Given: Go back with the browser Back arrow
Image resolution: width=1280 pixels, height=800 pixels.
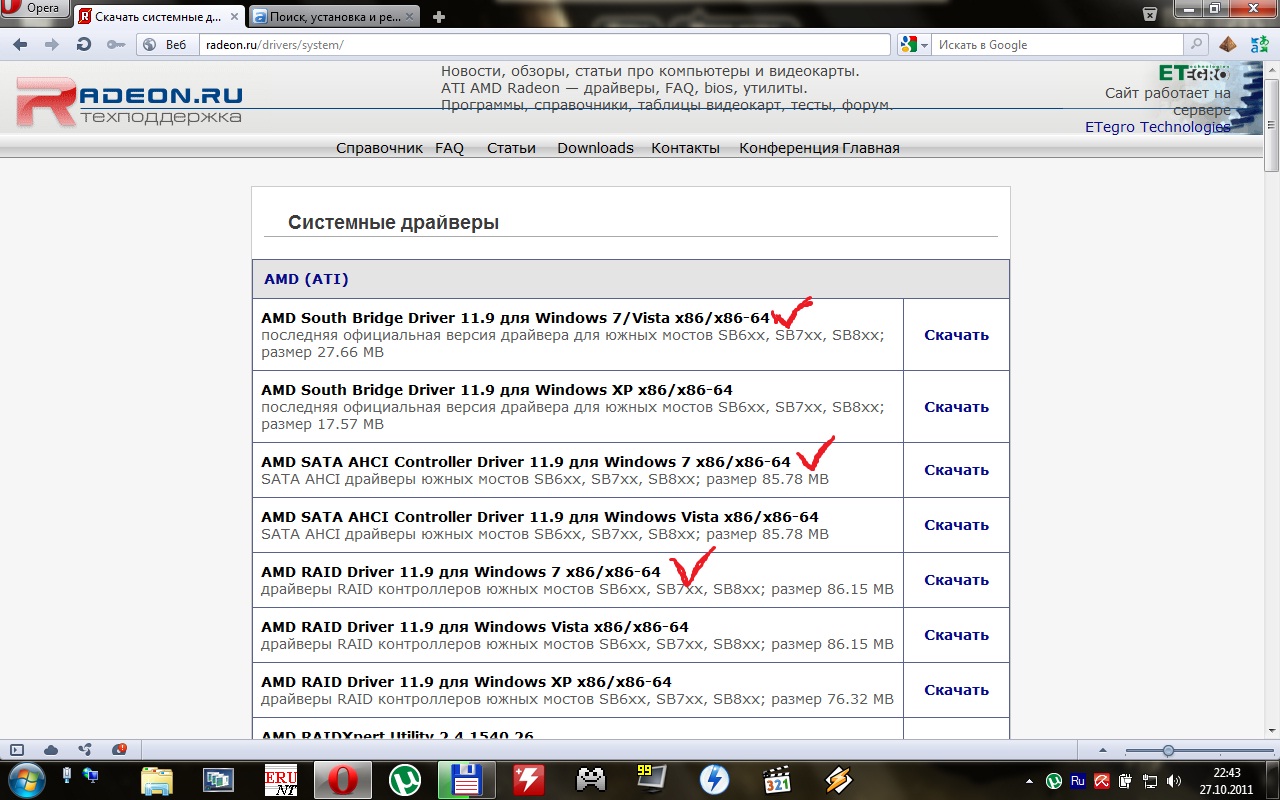Looking at the screenshot, I should (x=20, y=45).
